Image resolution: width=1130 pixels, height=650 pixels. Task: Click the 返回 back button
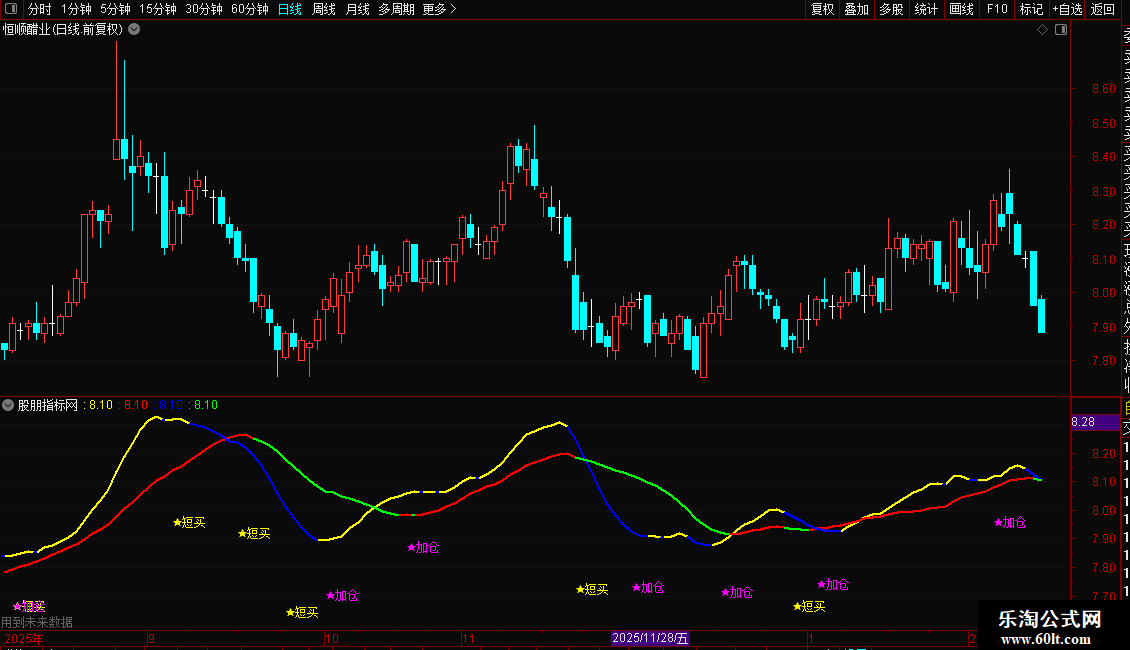(x=1103, y=9)
